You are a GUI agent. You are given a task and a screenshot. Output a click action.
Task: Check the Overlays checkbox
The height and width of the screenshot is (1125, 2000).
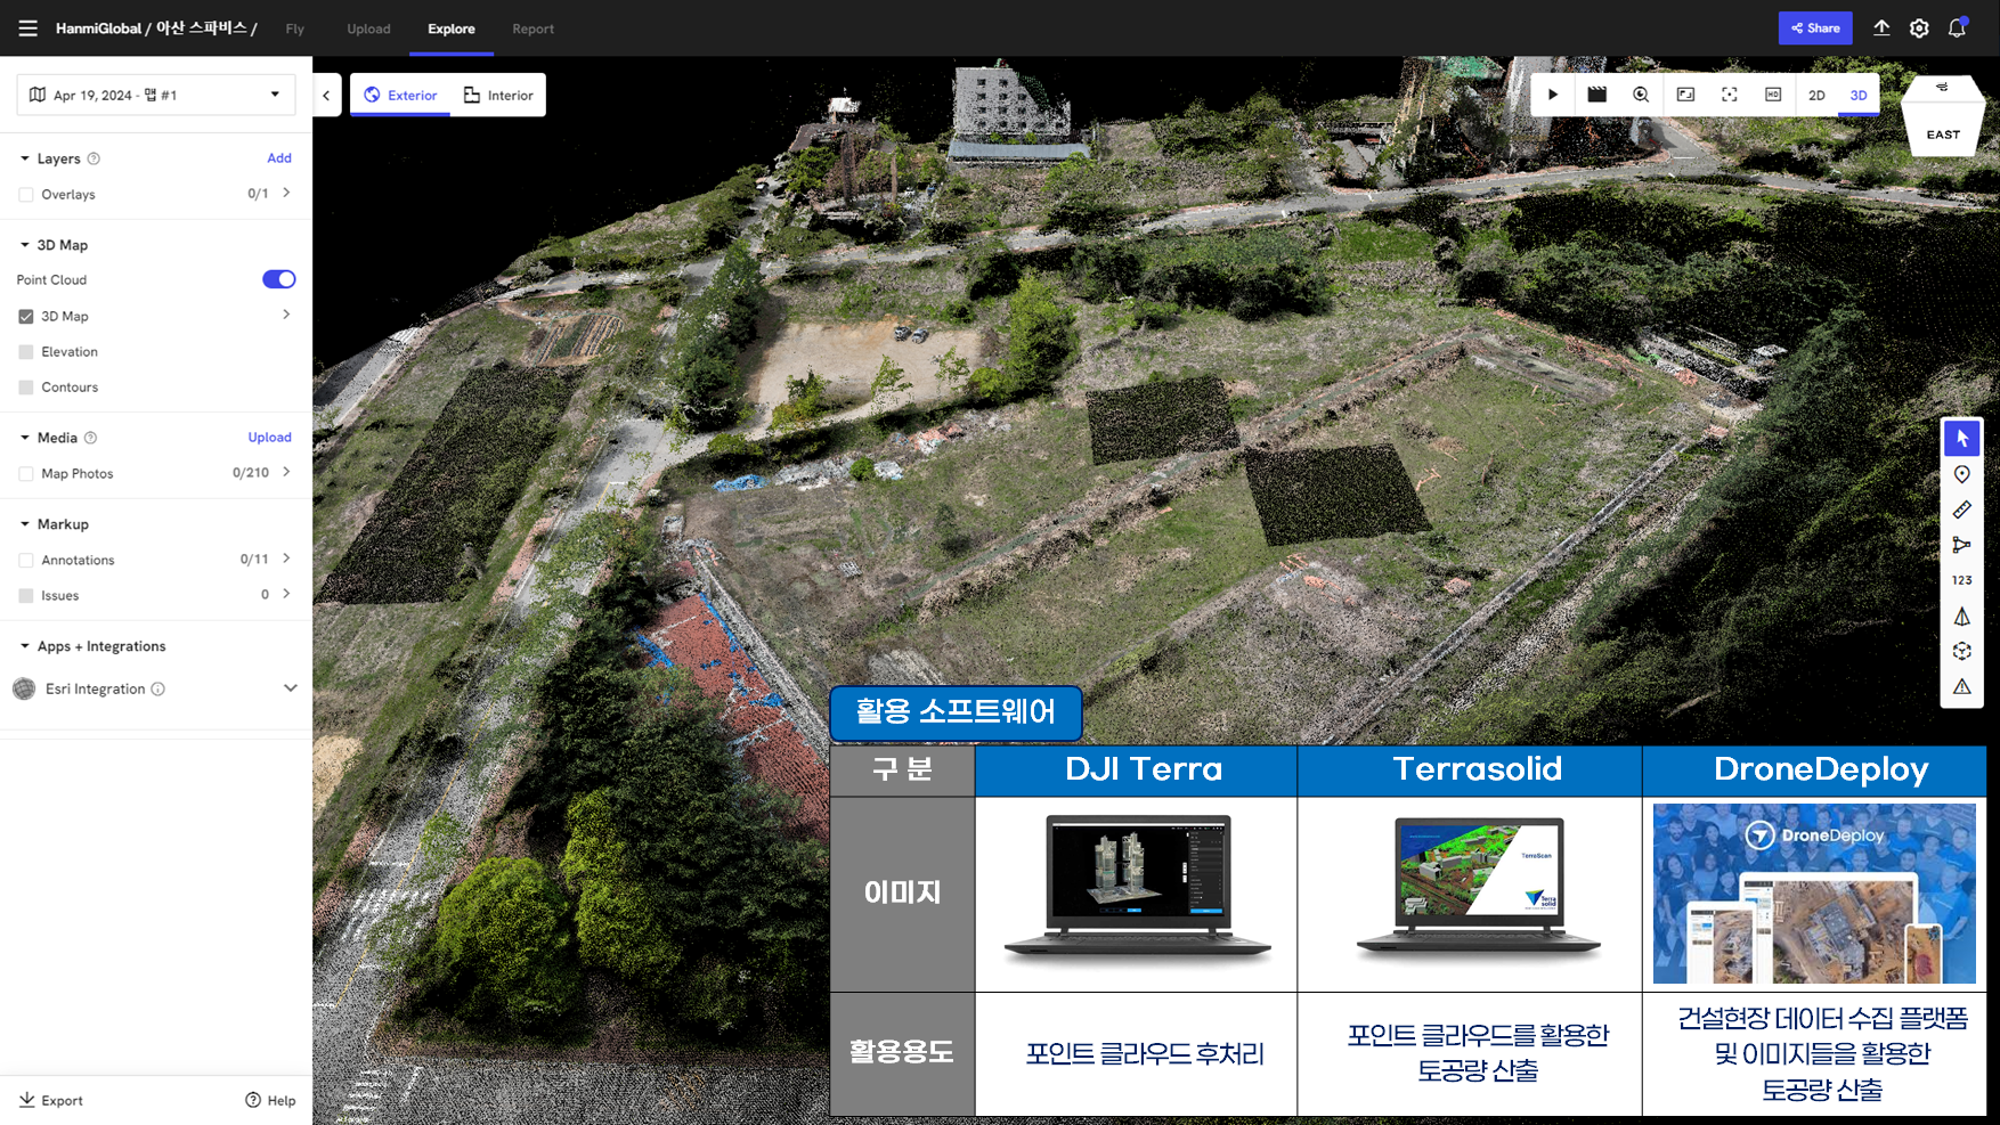click(x=26, y=194)
